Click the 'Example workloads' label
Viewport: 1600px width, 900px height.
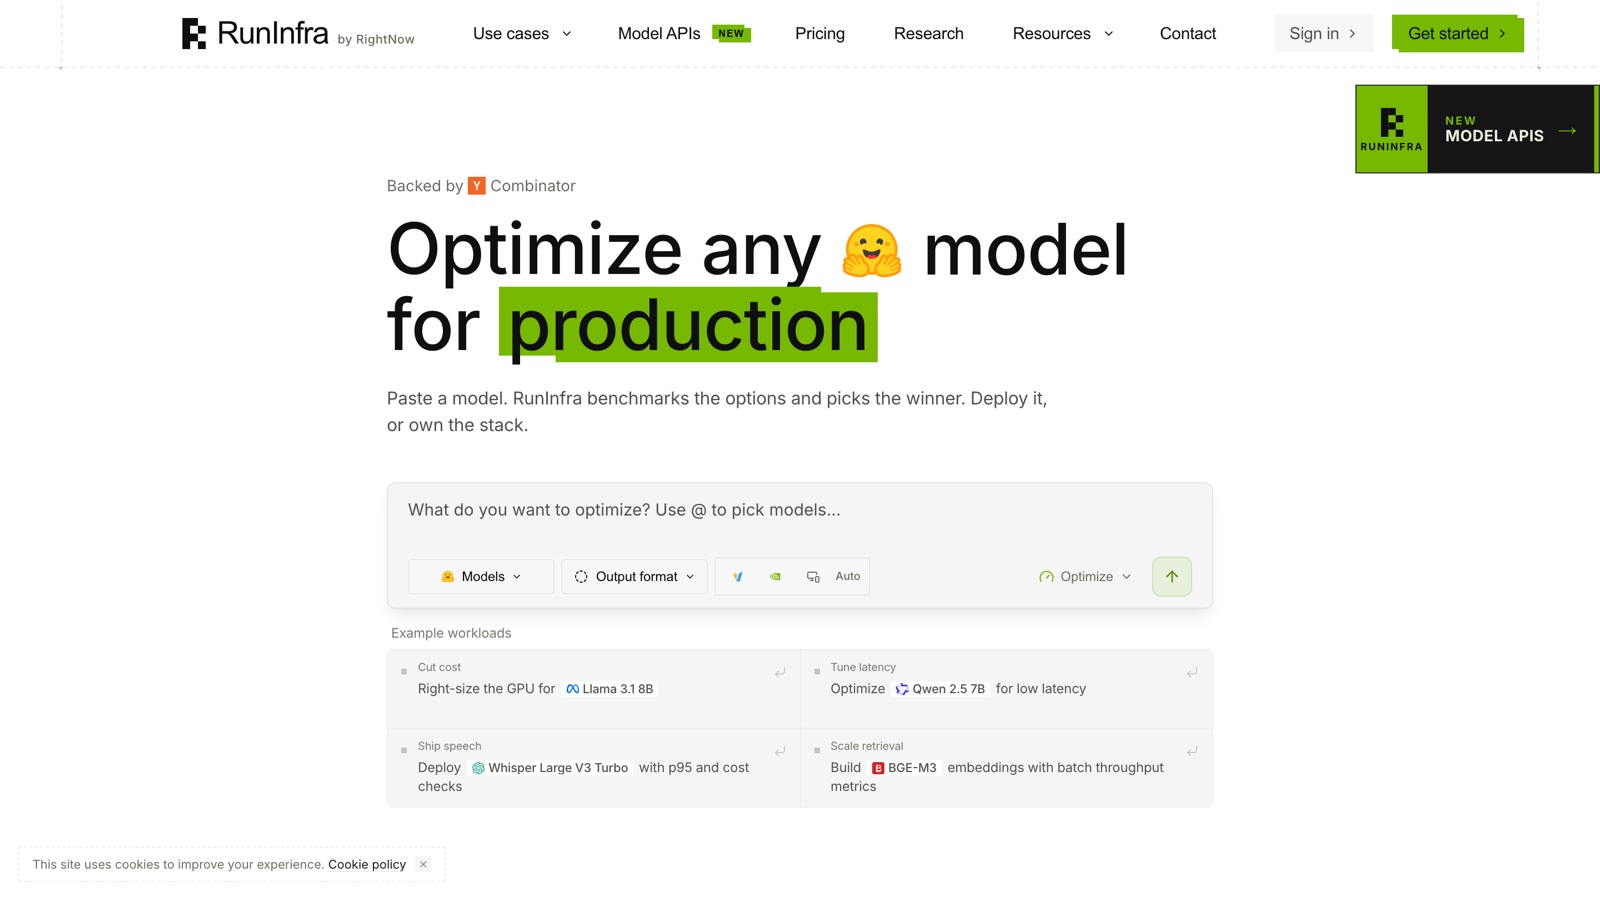451,633
